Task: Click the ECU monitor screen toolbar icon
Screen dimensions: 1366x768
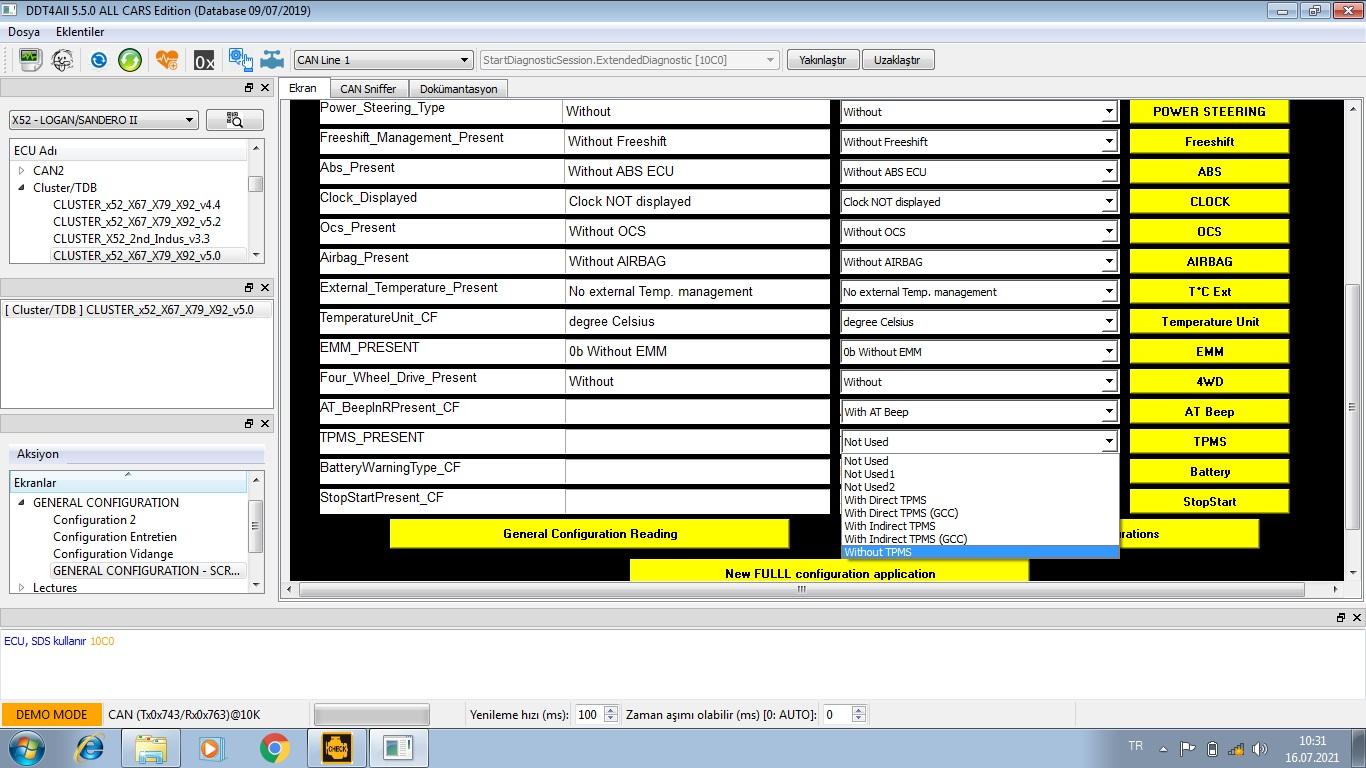Action: pos(29,60)
